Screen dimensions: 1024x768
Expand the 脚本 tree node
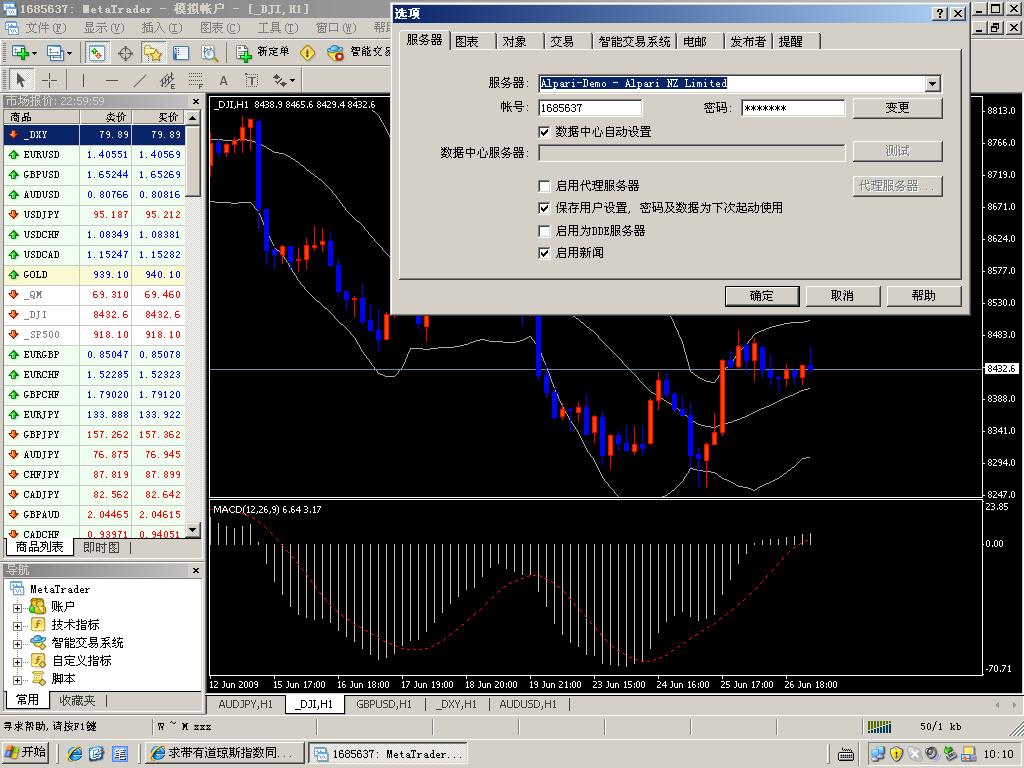[x=18, y=680]
